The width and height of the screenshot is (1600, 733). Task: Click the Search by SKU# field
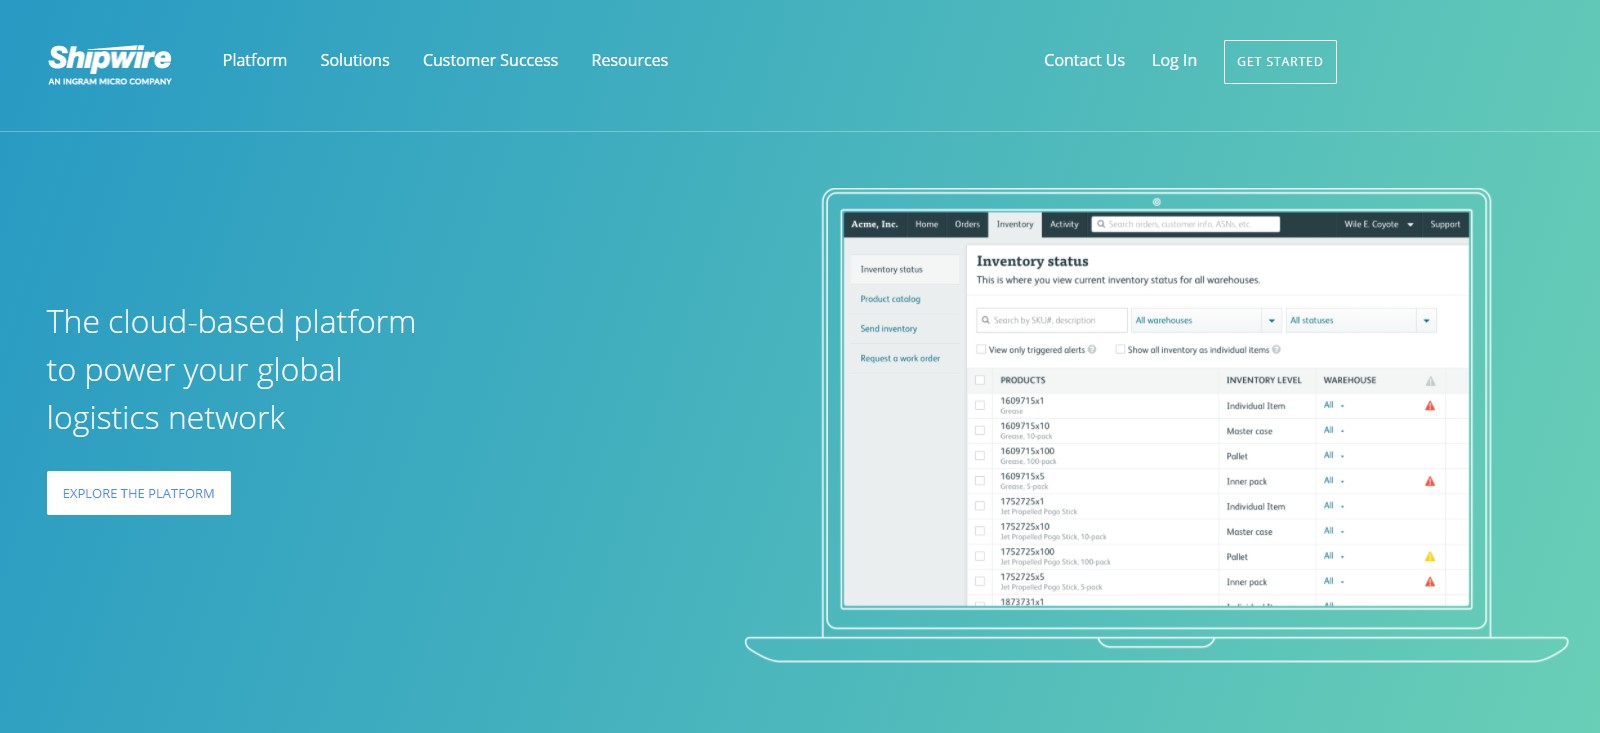coord(1052,320)
